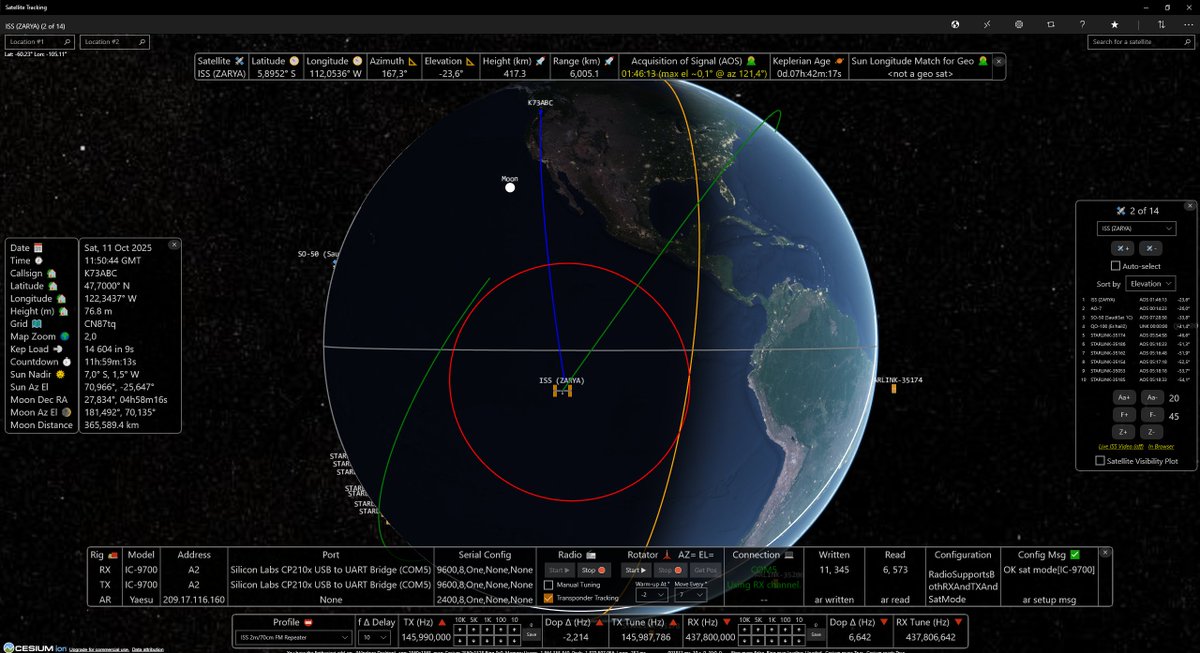Screen dimensions: 1200x653
Task: Click the satellite icon in the Satellite header
Action: 237,59
